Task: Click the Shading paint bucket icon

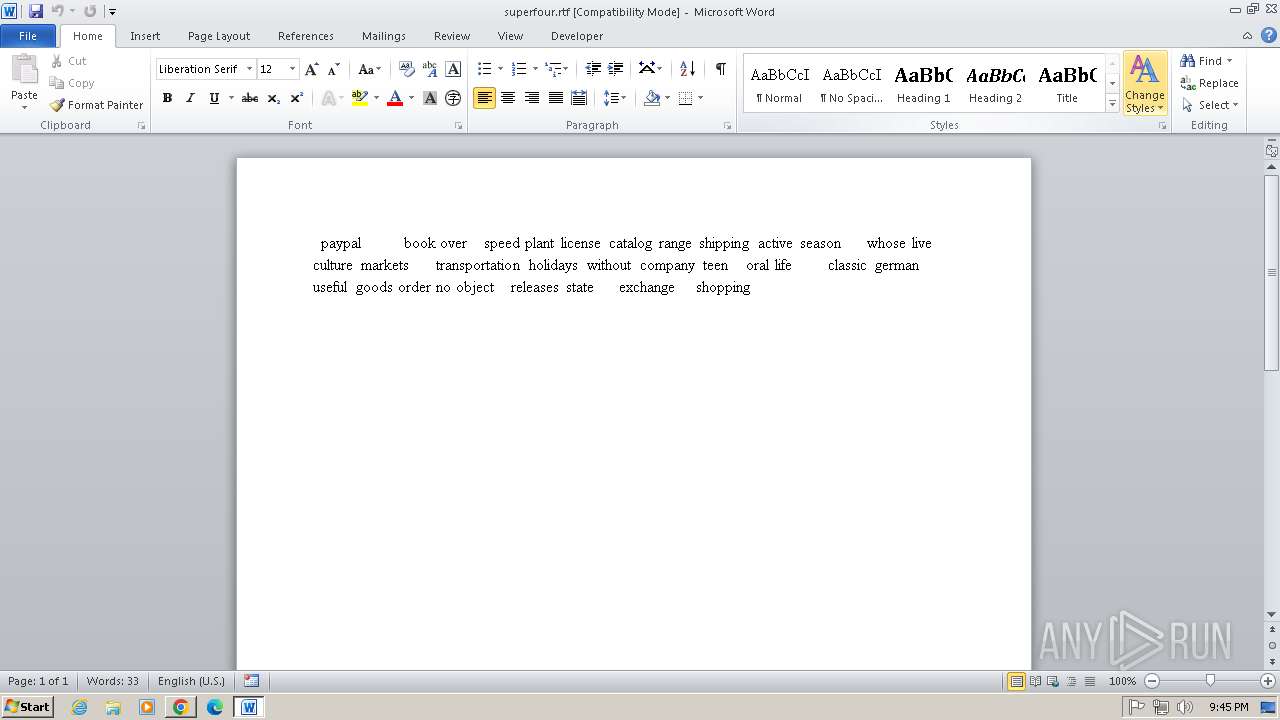Action: click(x=652, y=98)
